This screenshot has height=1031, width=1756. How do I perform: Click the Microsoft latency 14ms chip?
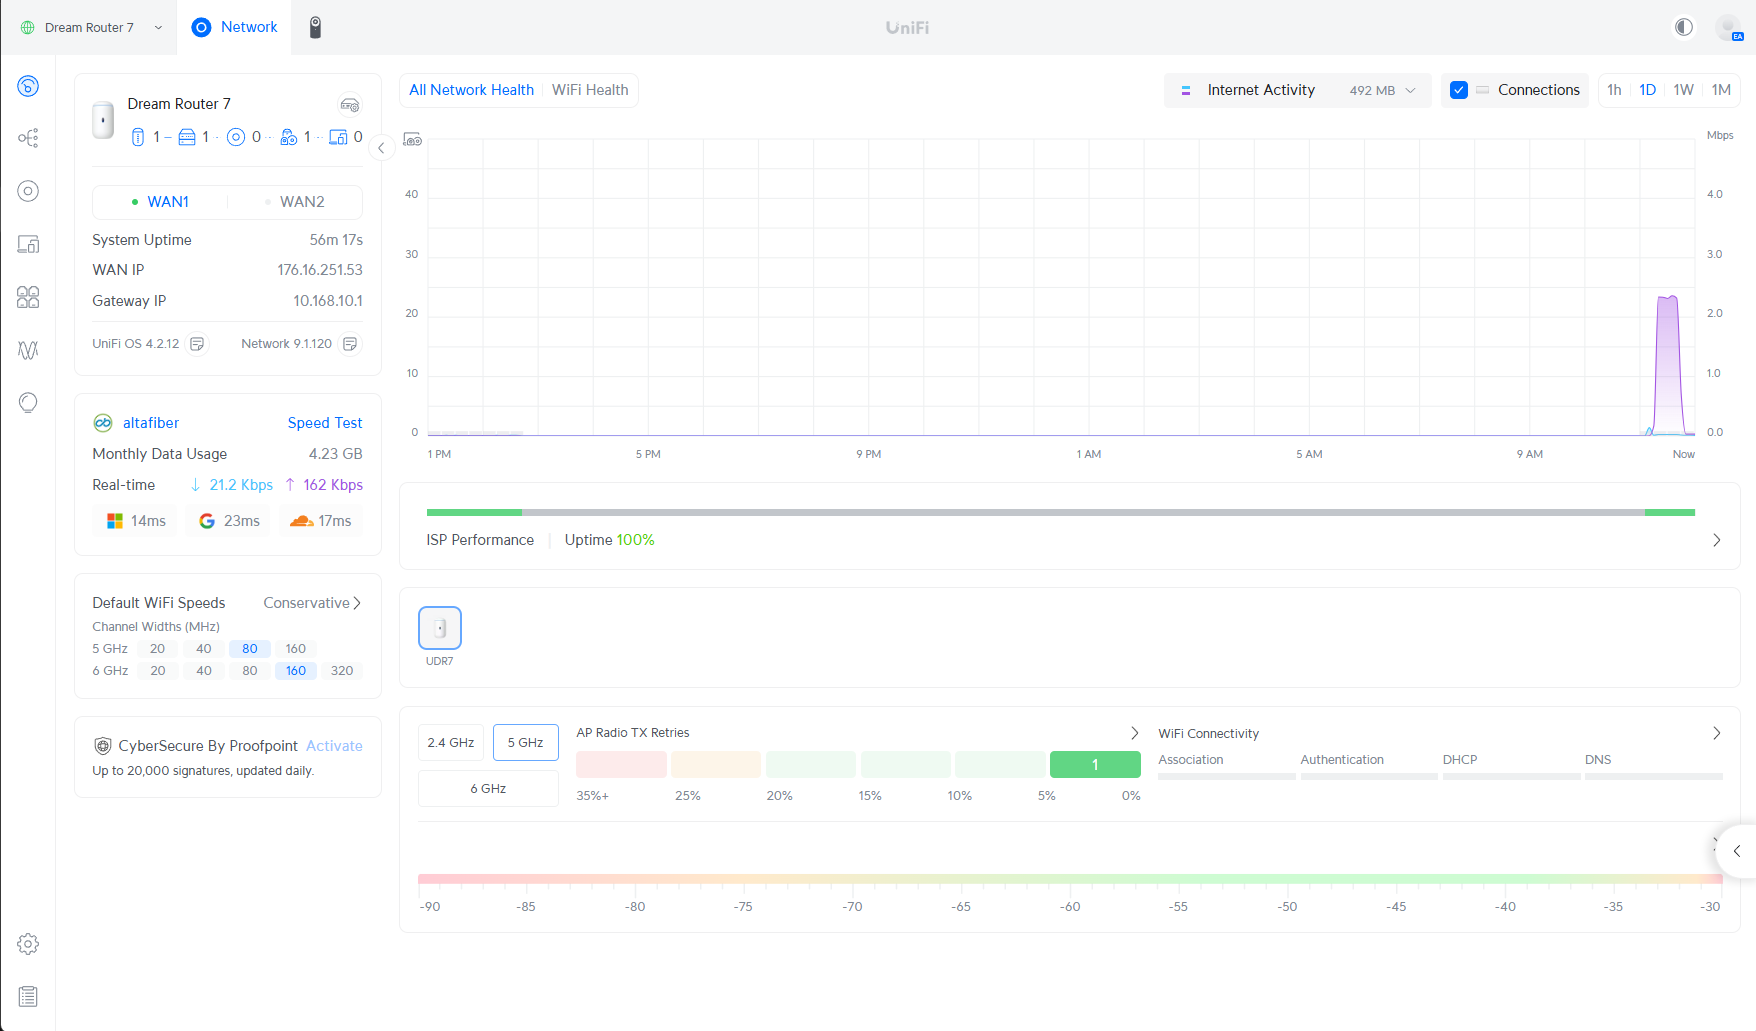click(136, 521)
